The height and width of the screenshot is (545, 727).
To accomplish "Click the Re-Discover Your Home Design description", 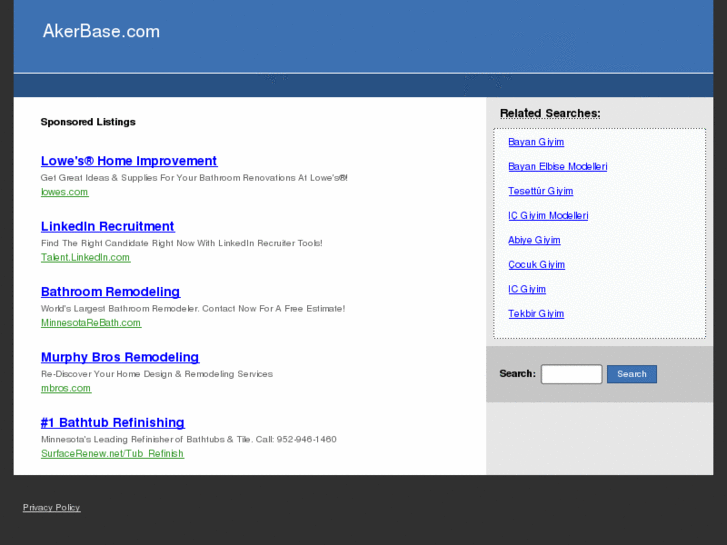I will (x=157, y=374).
